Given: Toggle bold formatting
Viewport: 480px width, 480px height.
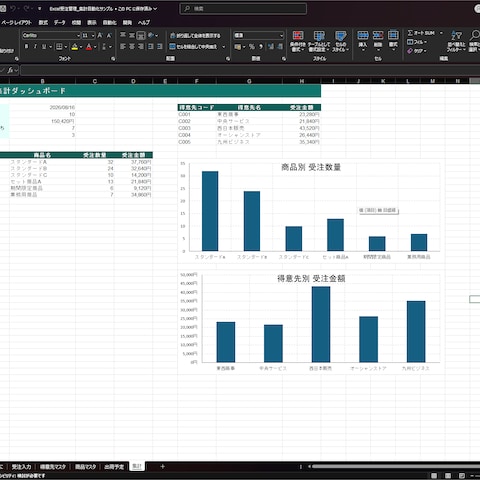Looking at the screenshot, I should coord(26,47).
